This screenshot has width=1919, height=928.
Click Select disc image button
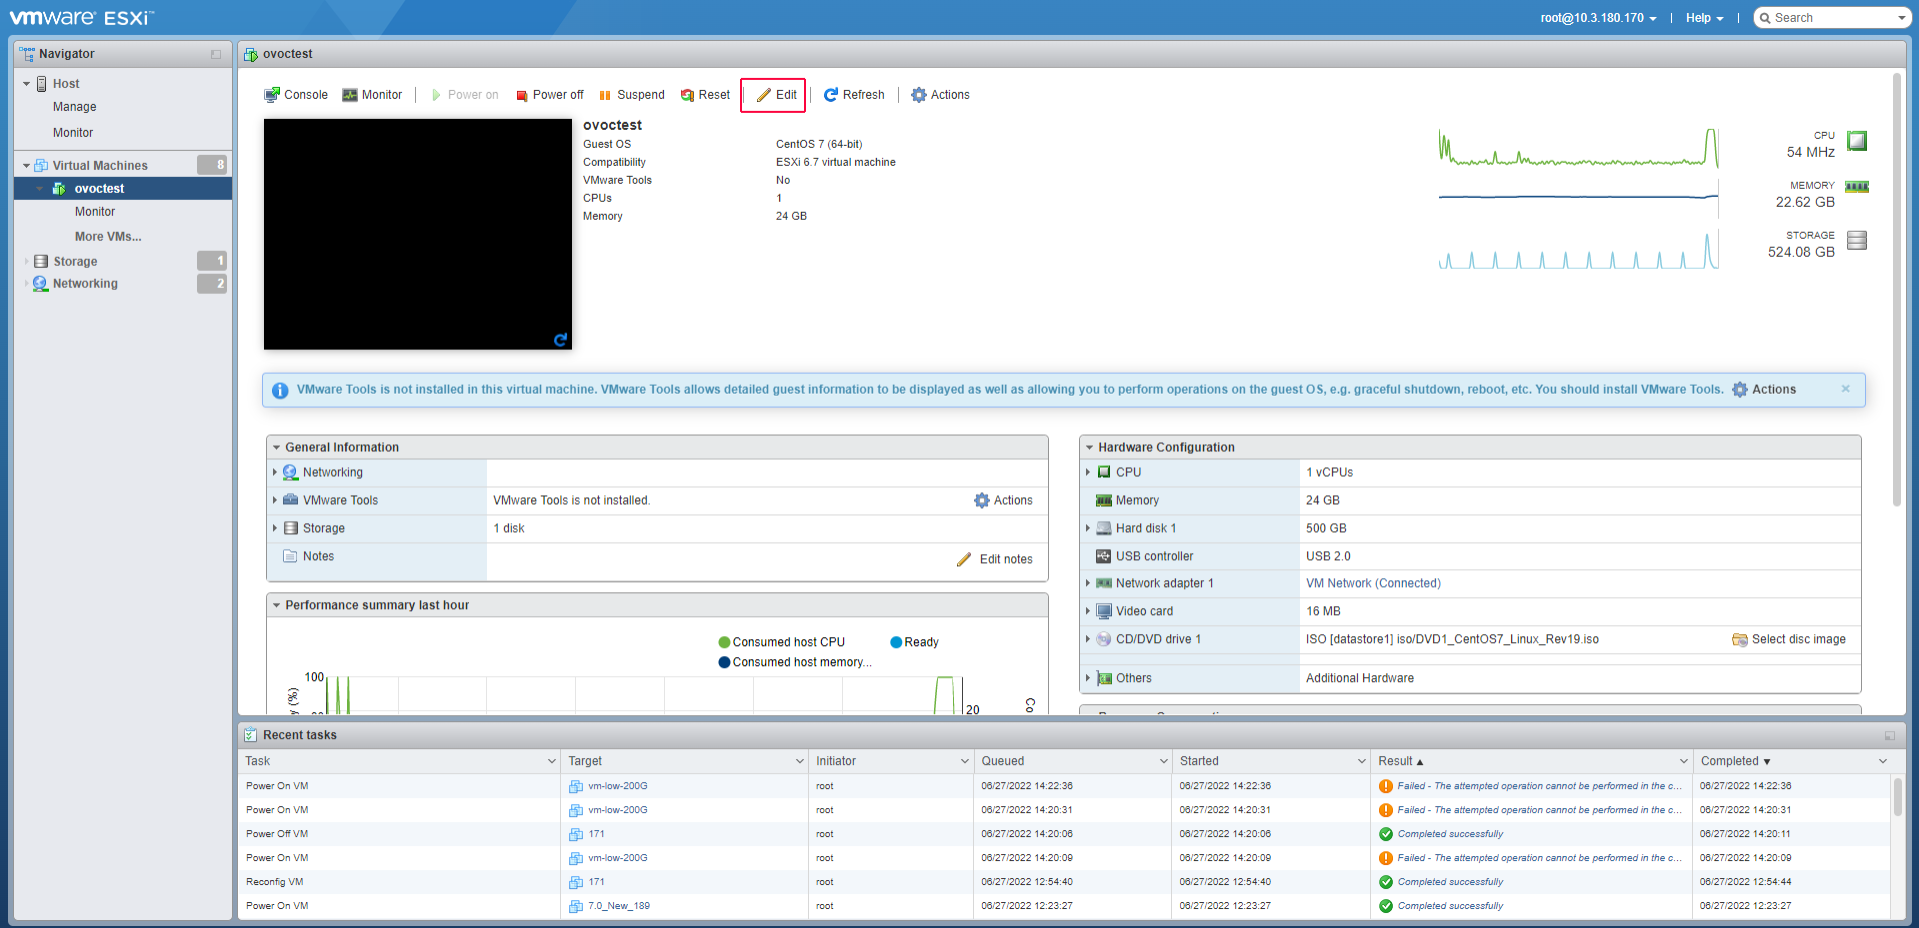click(1789, 639)
